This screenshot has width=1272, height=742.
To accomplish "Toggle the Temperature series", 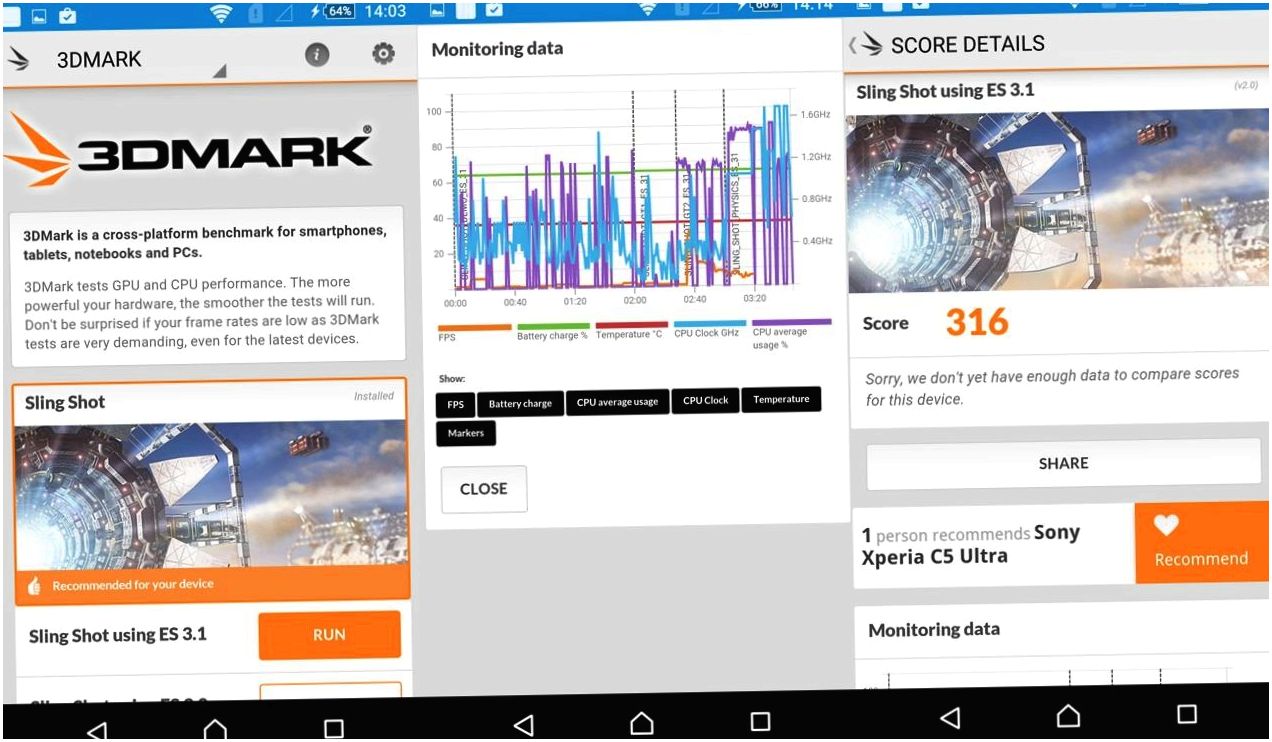I will pos(781,400).
